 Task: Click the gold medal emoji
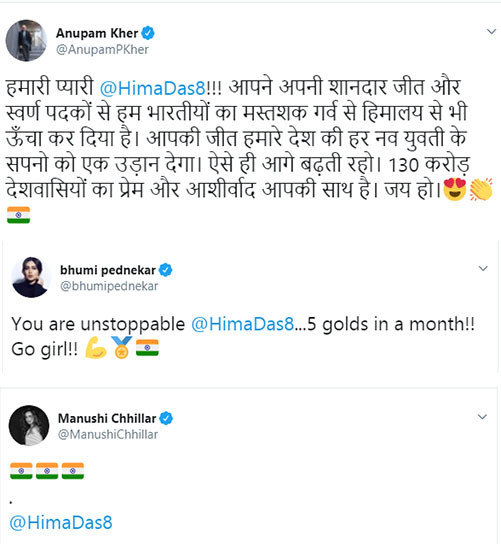click(122, 347)
